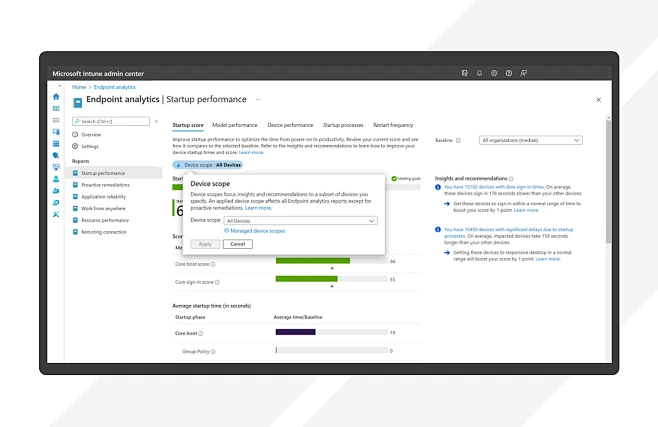The image size is (658, 427).
Task: Open the devices with slow sign-in times link
Action: click(494, 187)
